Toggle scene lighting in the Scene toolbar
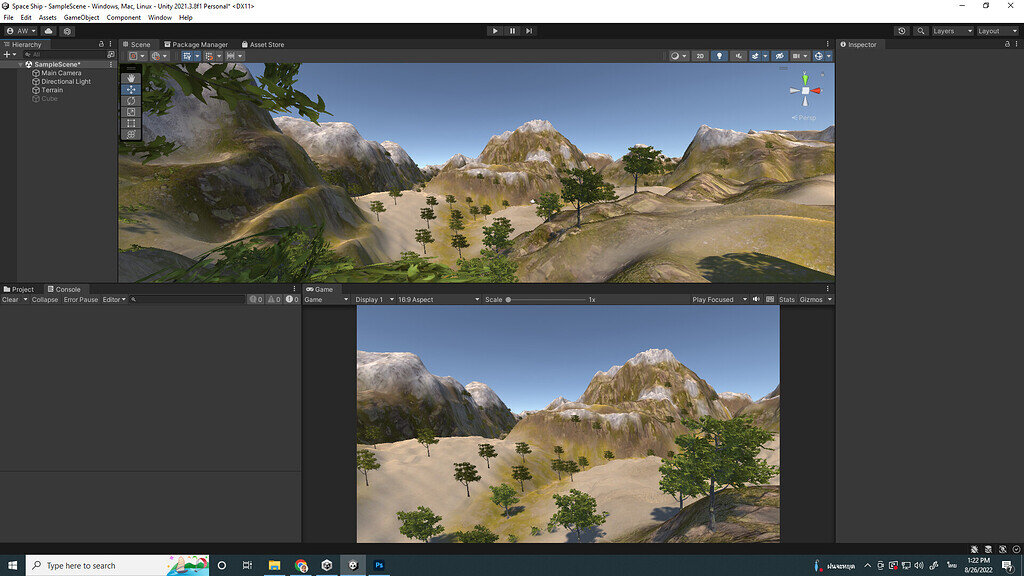The image size is (1024, 576). 720,56
